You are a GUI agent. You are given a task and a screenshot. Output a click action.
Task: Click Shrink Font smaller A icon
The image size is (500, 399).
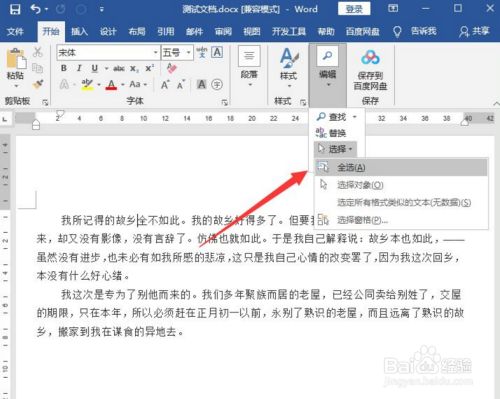(x=181, y=85)
